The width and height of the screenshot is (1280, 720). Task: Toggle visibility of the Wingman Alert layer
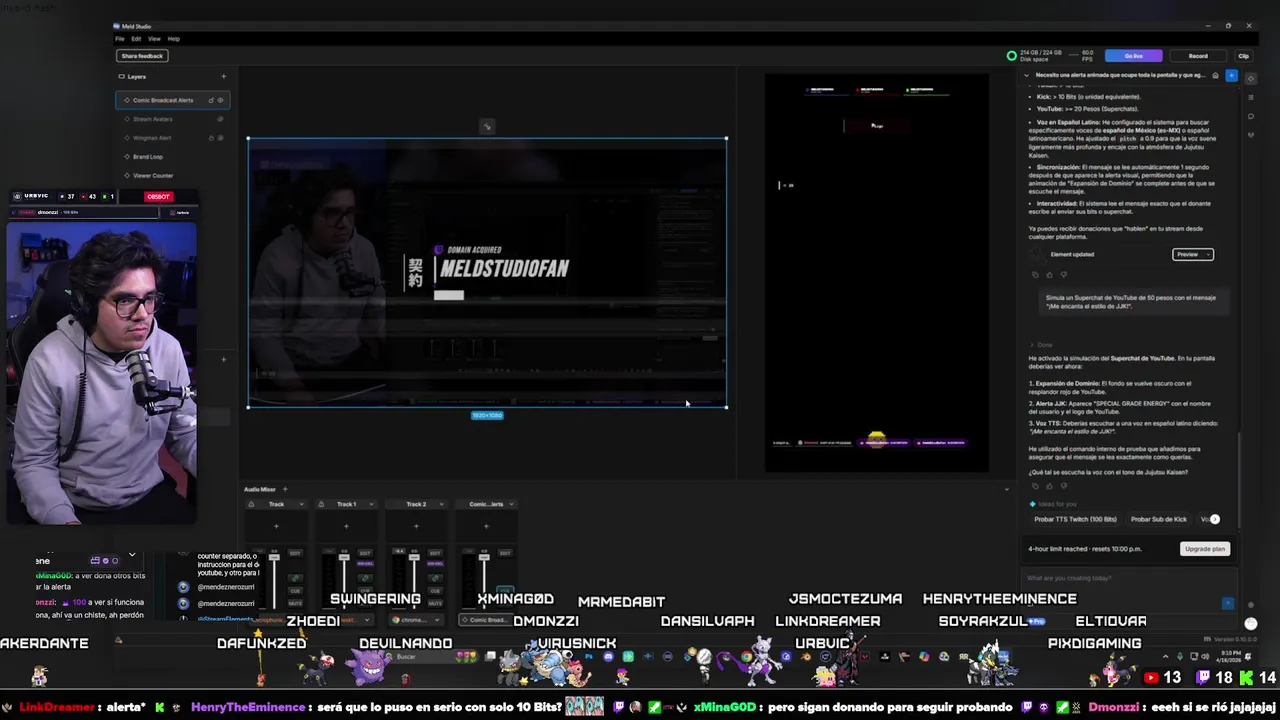point(221,138)
